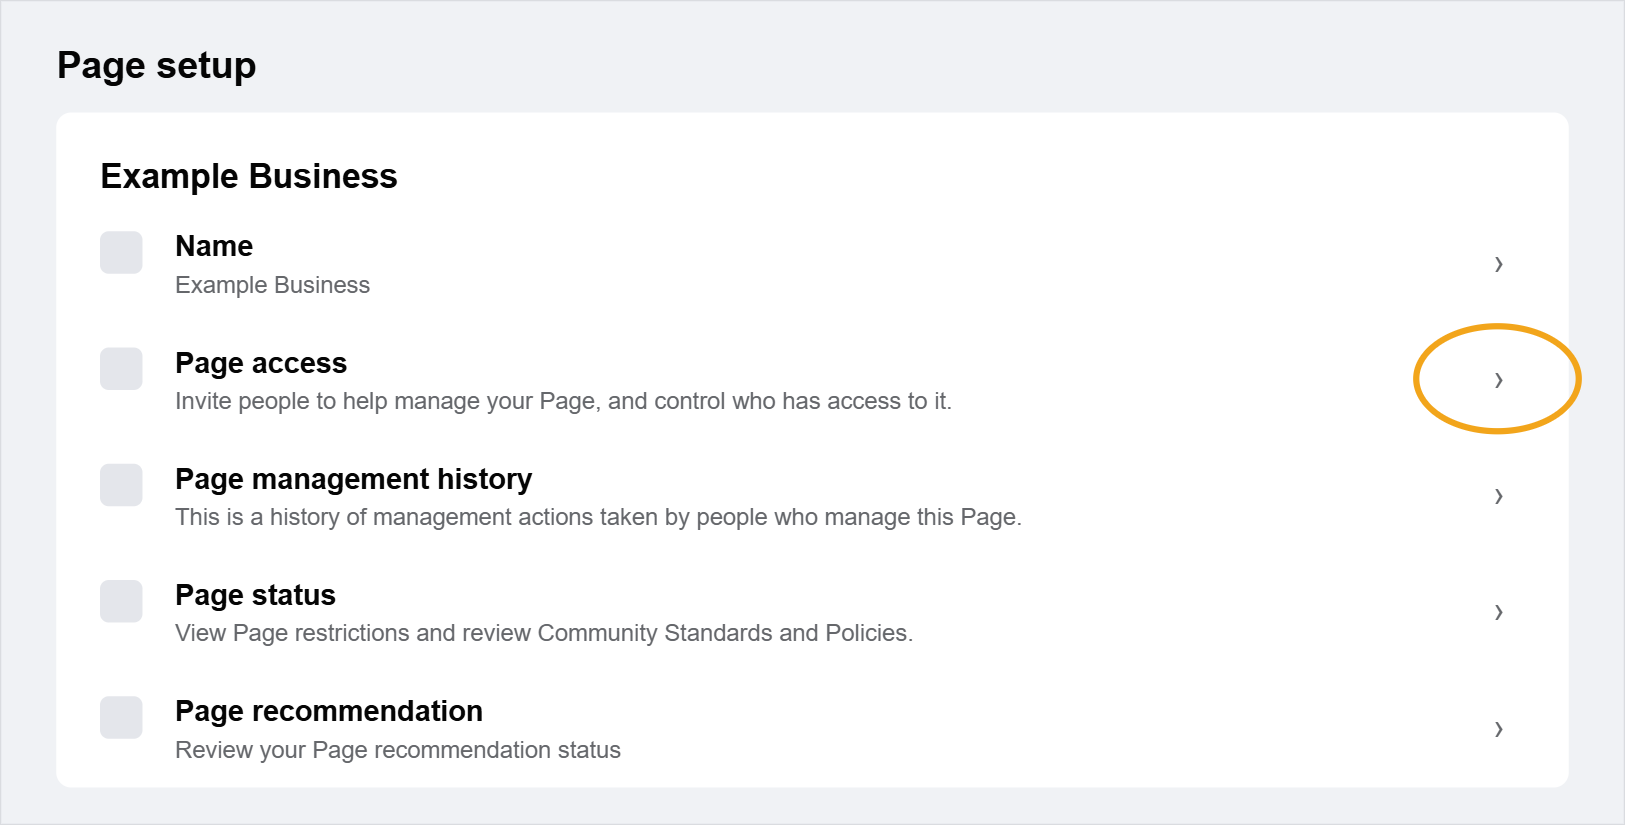Click the "Page setup" heading
This screenshot has height=825, width=1625.
click(157, 66)
